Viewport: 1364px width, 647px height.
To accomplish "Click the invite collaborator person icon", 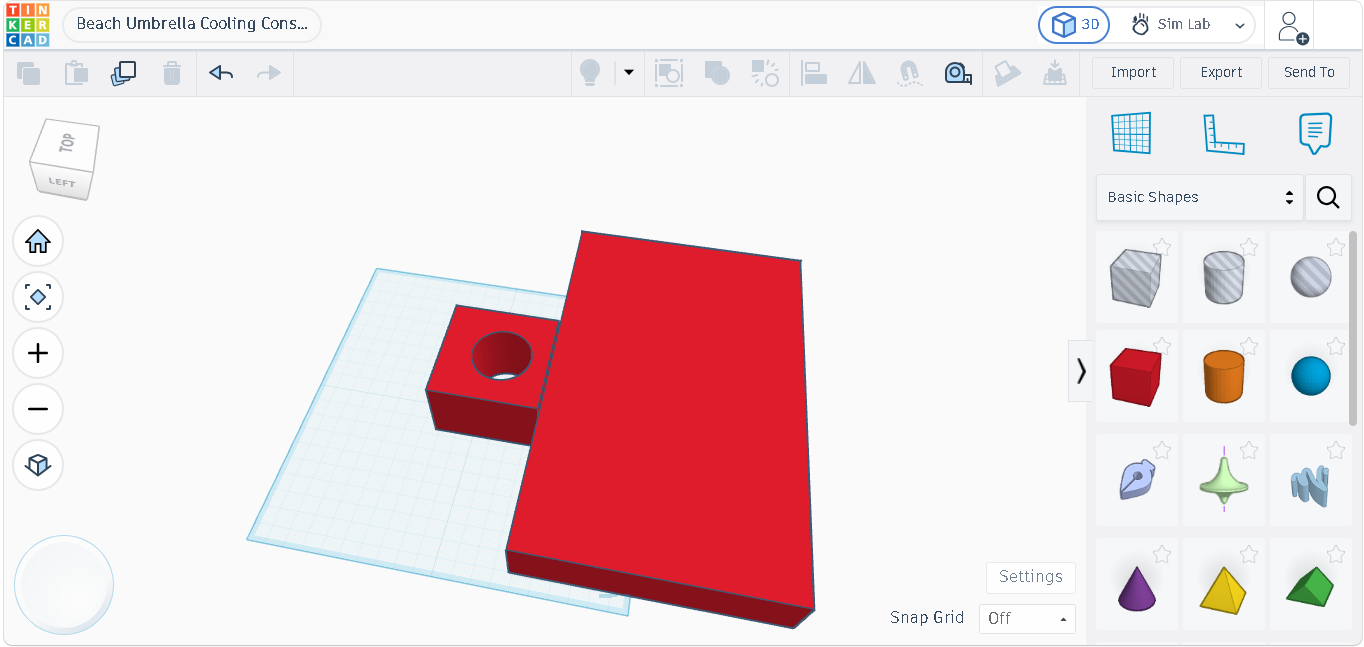I will [x=1292, y=27].
